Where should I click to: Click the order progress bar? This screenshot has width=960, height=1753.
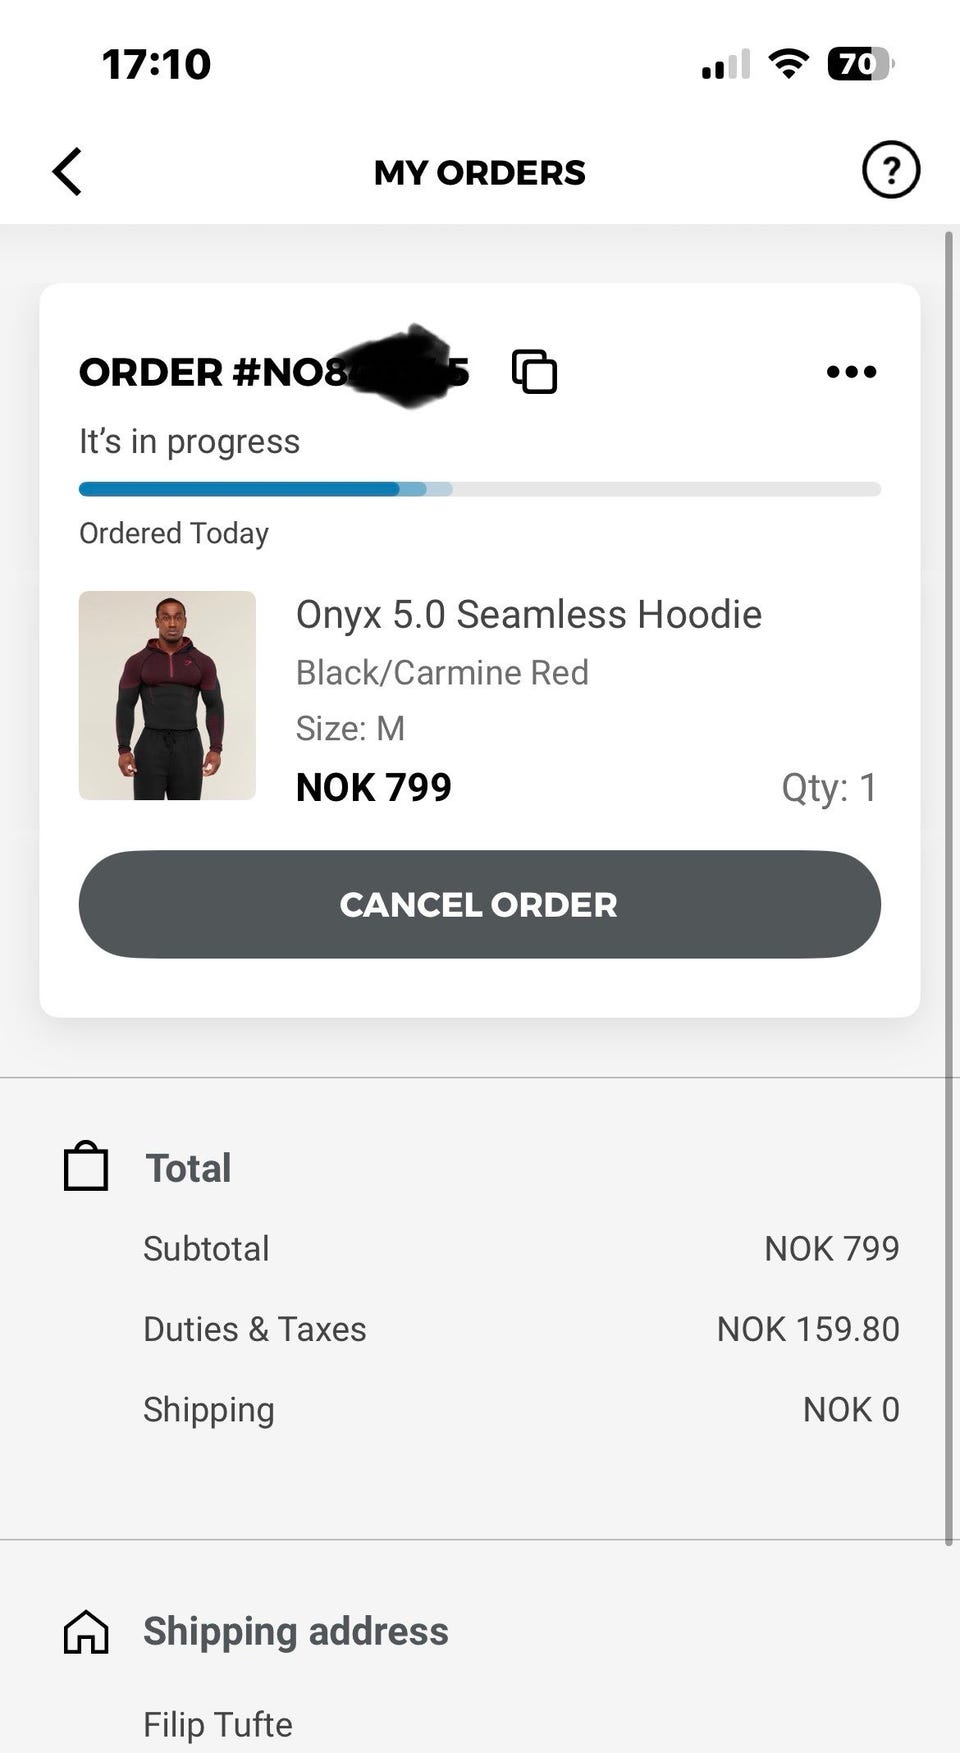tap(479, 489)
